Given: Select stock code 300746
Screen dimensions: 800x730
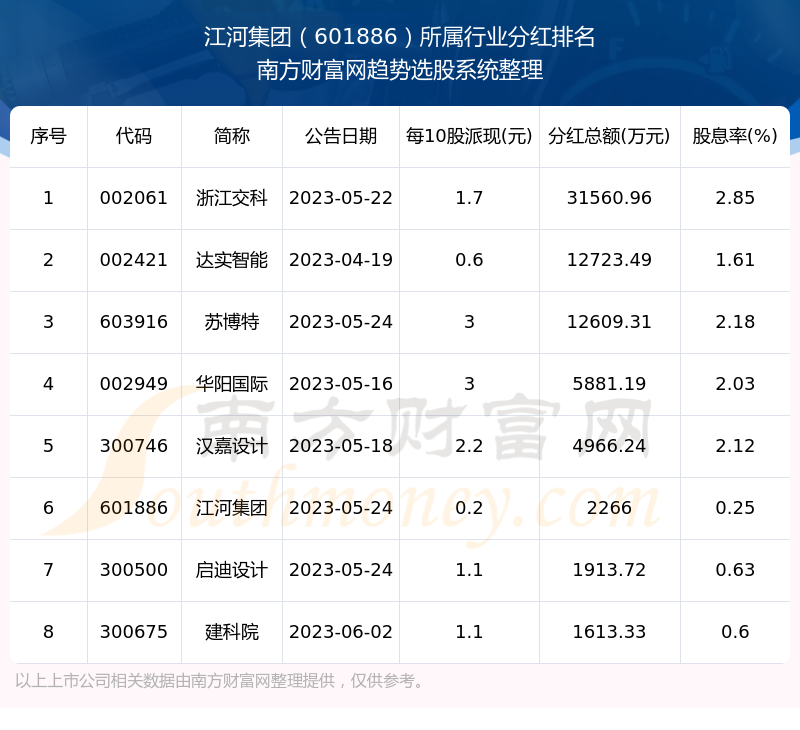Looking at the screenshot, I should point(134,446).
